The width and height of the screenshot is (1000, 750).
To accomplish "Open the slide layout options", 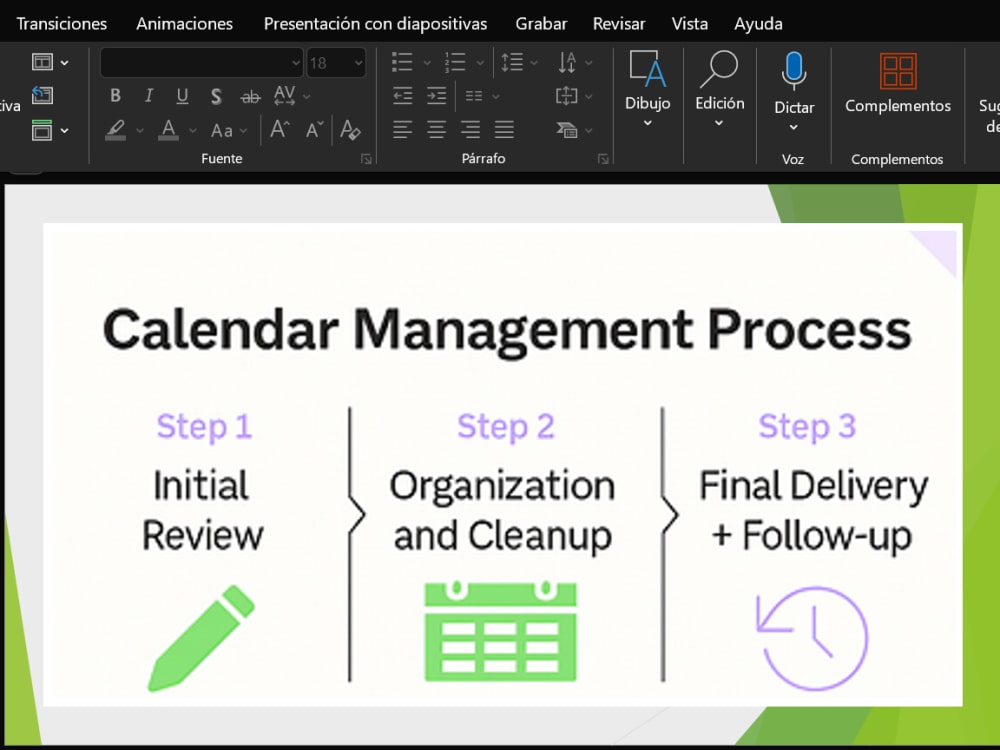I will pos(50,62).
